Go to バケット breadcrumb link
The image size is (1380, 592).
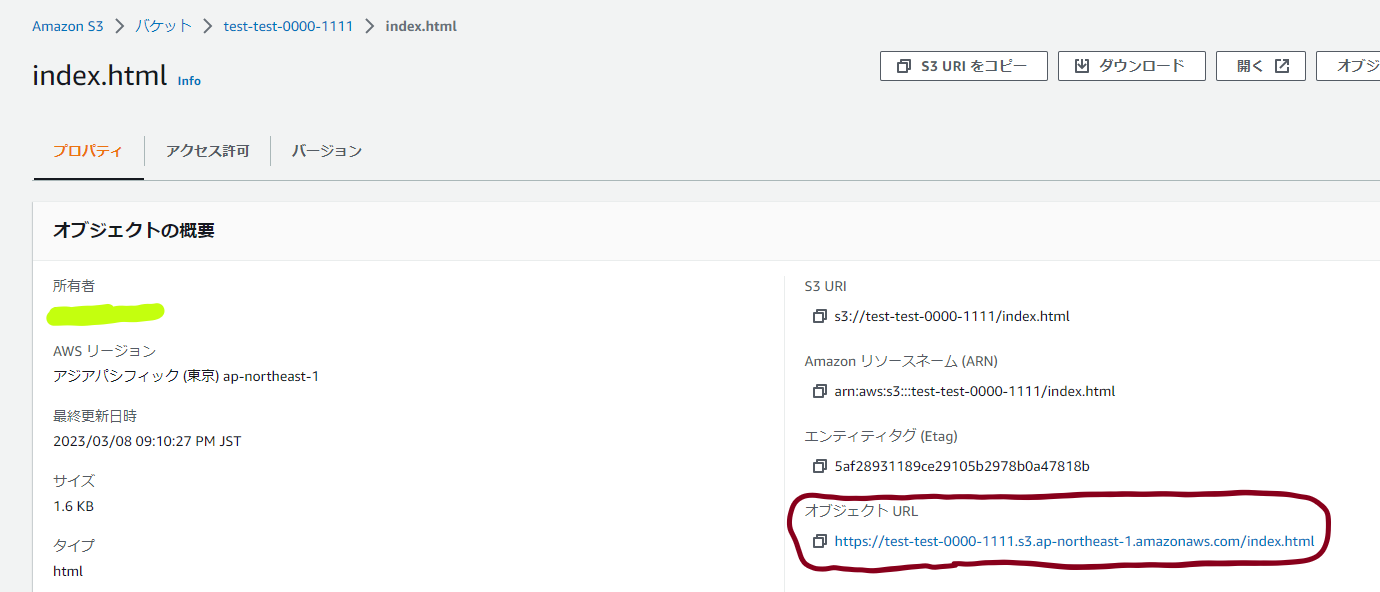[164, 26]
